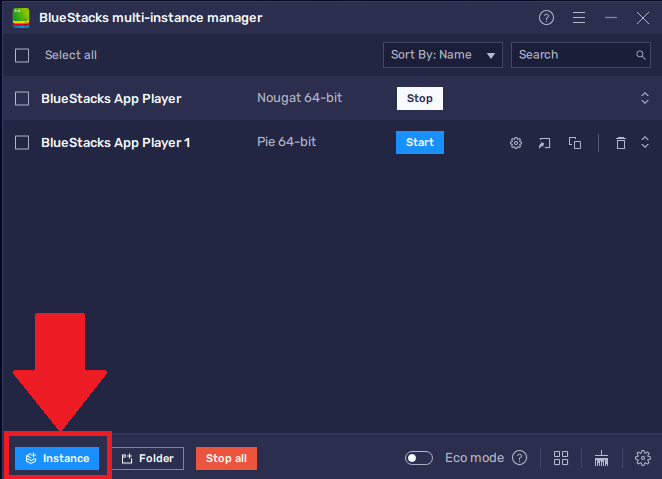Reorder handle for BlueStacks App Player 1 row
Screen dimensions: 662x479
pos(645,142)
